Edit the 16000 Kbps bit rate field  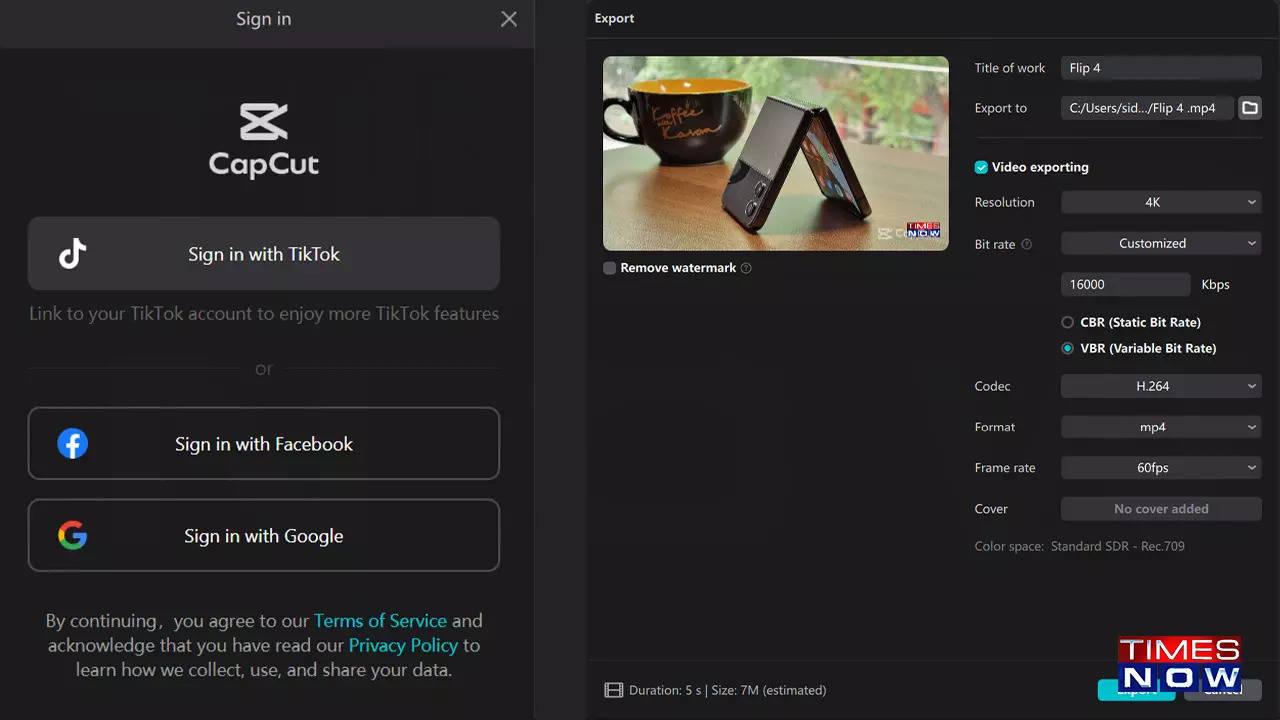(x=1126, y=284)
